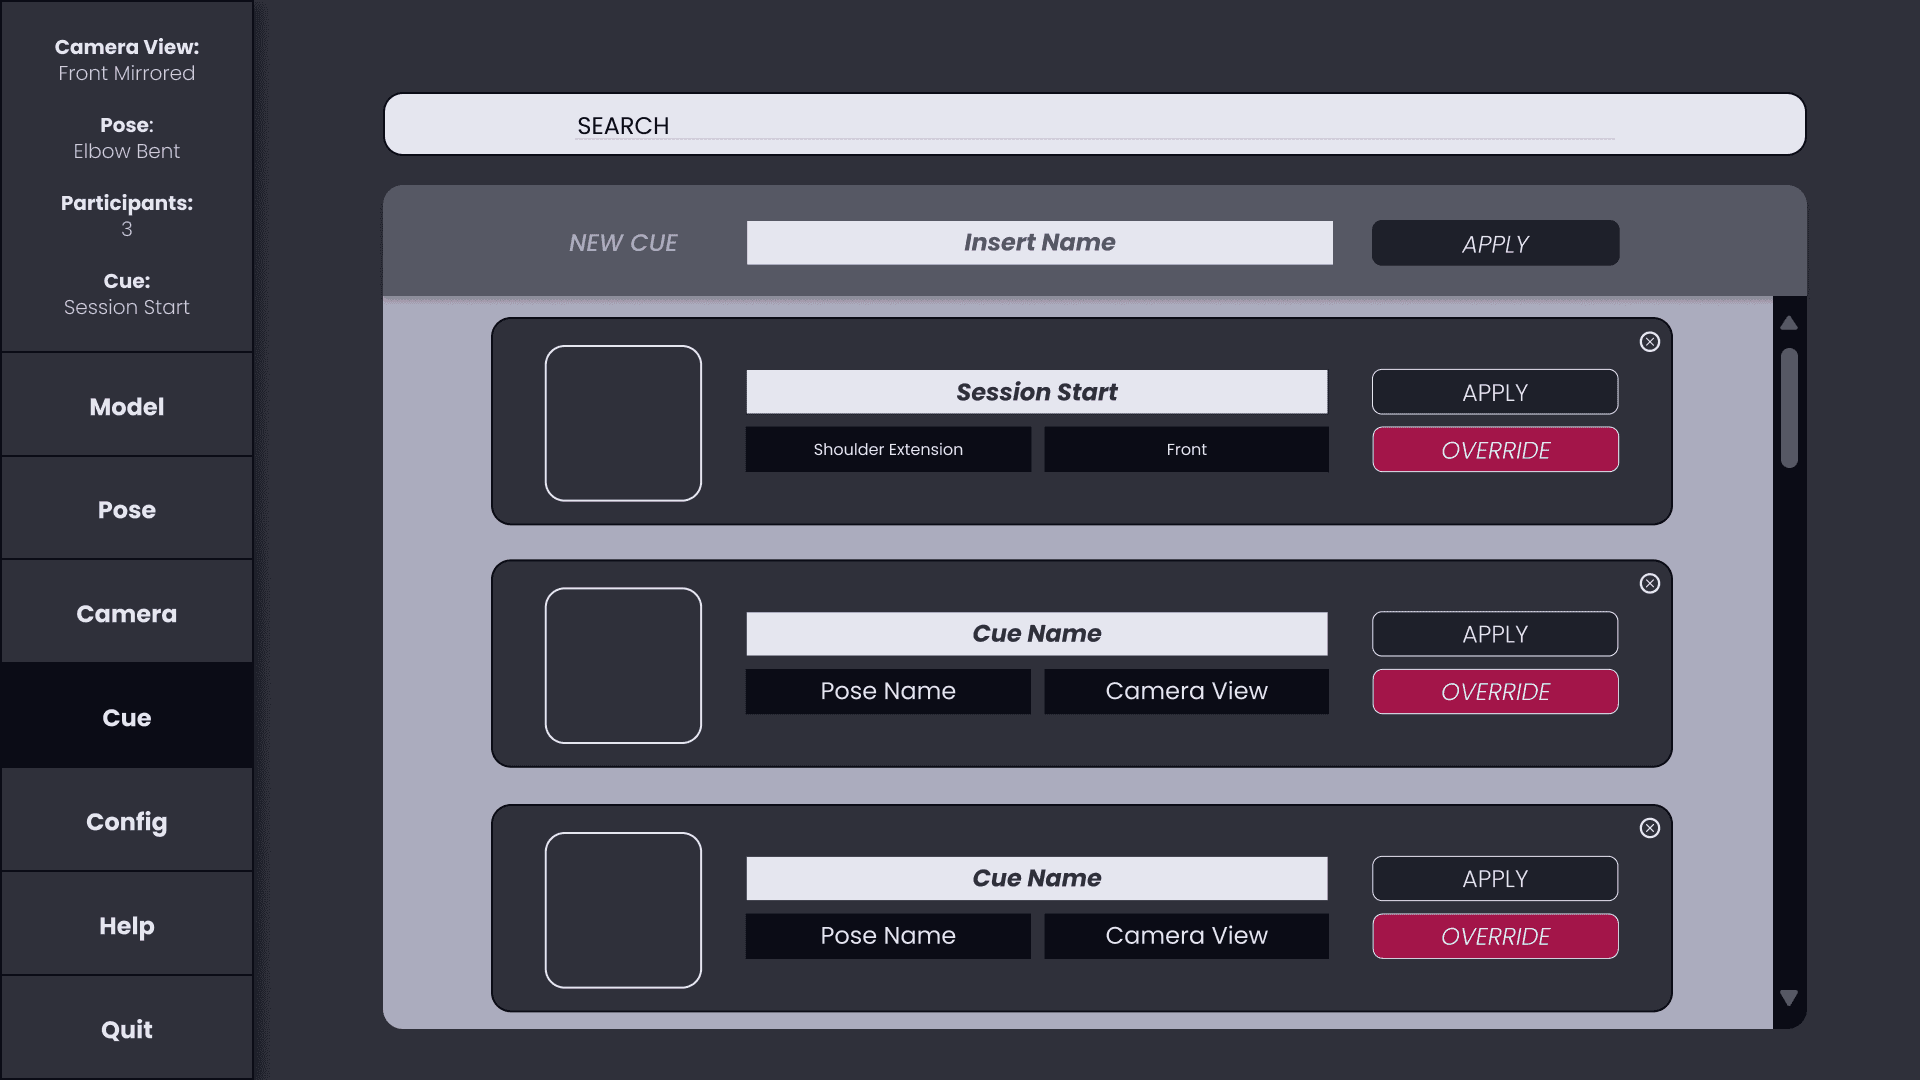Click the X icon on second cue card
This screenshot has width=1920, height=1080.
[1650, 584]
